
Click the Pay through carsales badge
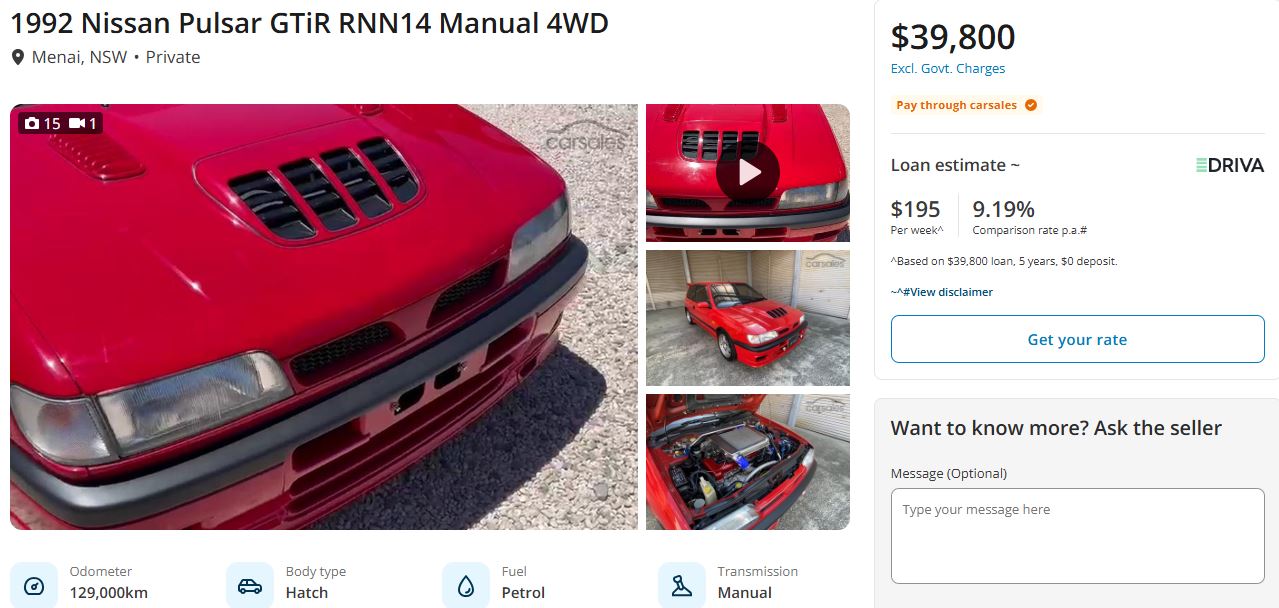[966, 105]
